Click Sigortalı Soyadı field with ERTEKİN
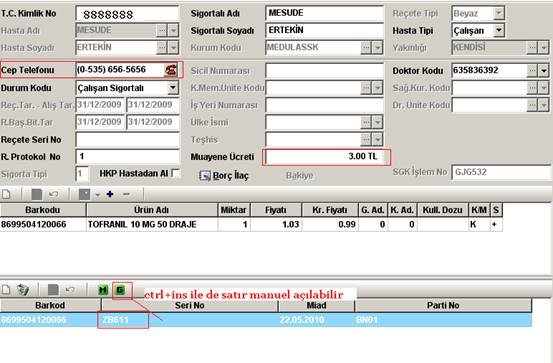This screenshot has width=553, height=363. (x=324, y=30)
